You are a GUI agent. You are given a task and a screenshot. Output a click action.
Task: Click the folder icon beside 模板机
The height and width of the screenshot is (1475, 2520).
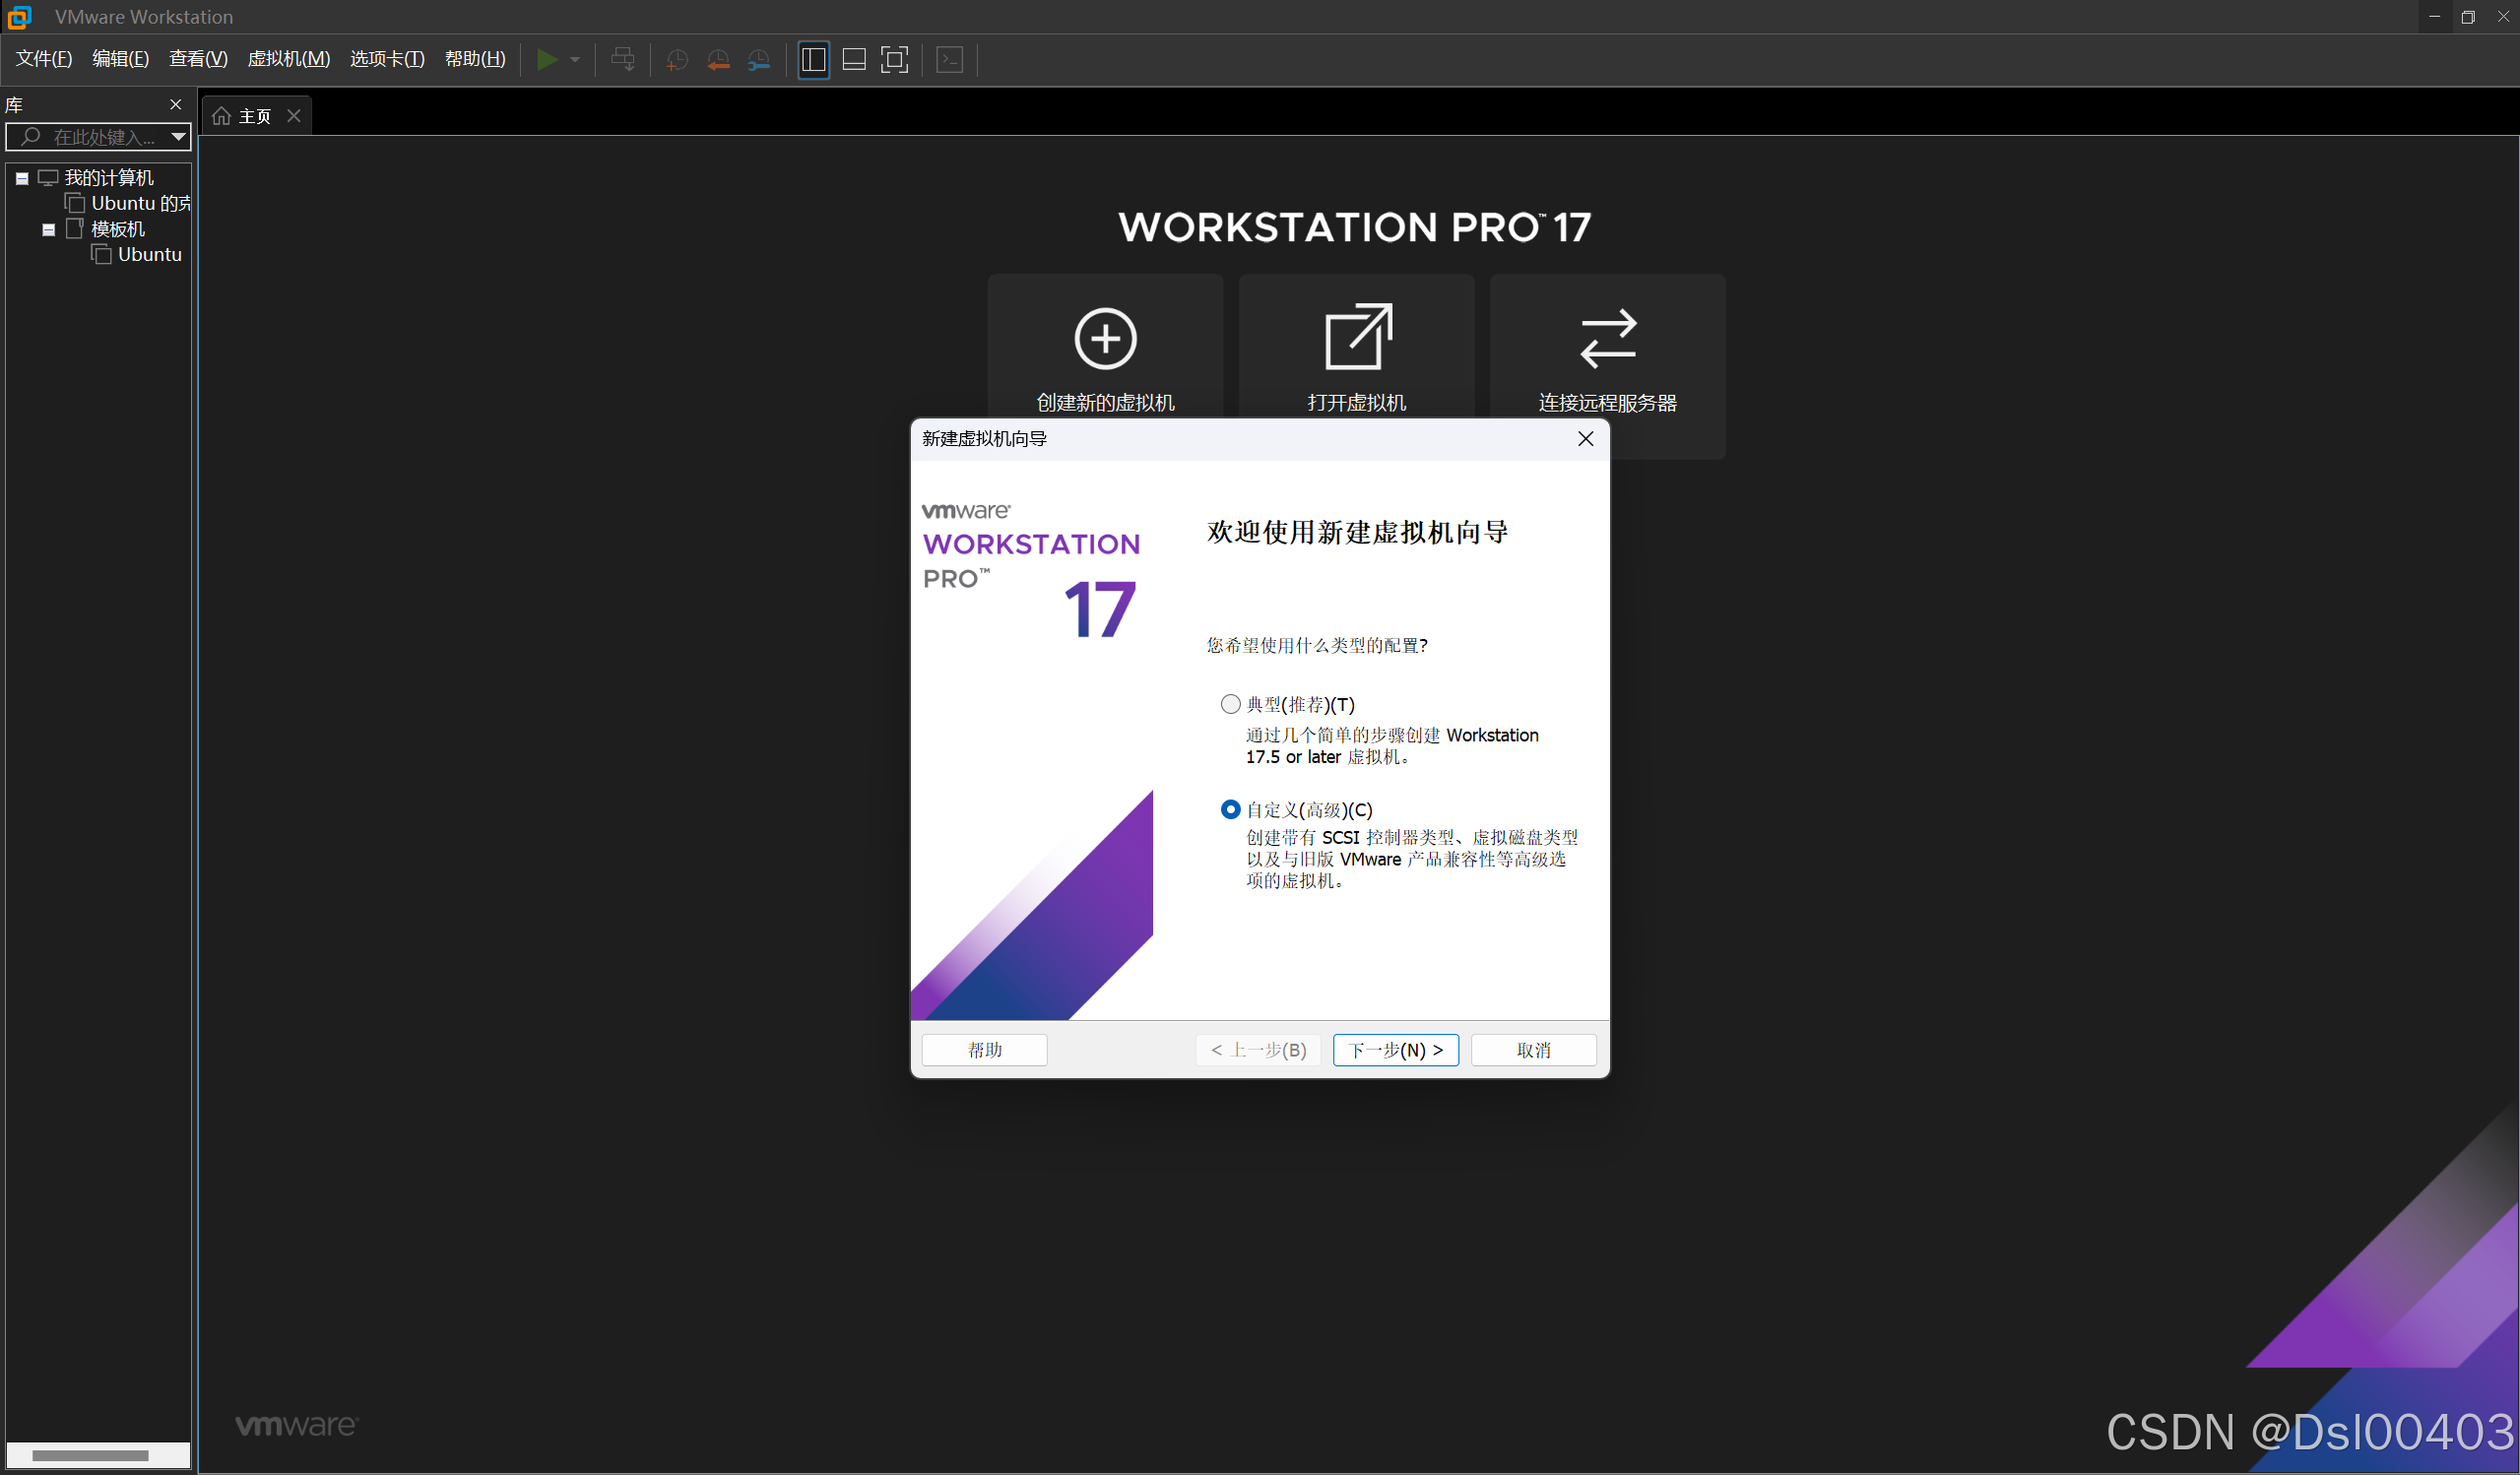(74, 229)
